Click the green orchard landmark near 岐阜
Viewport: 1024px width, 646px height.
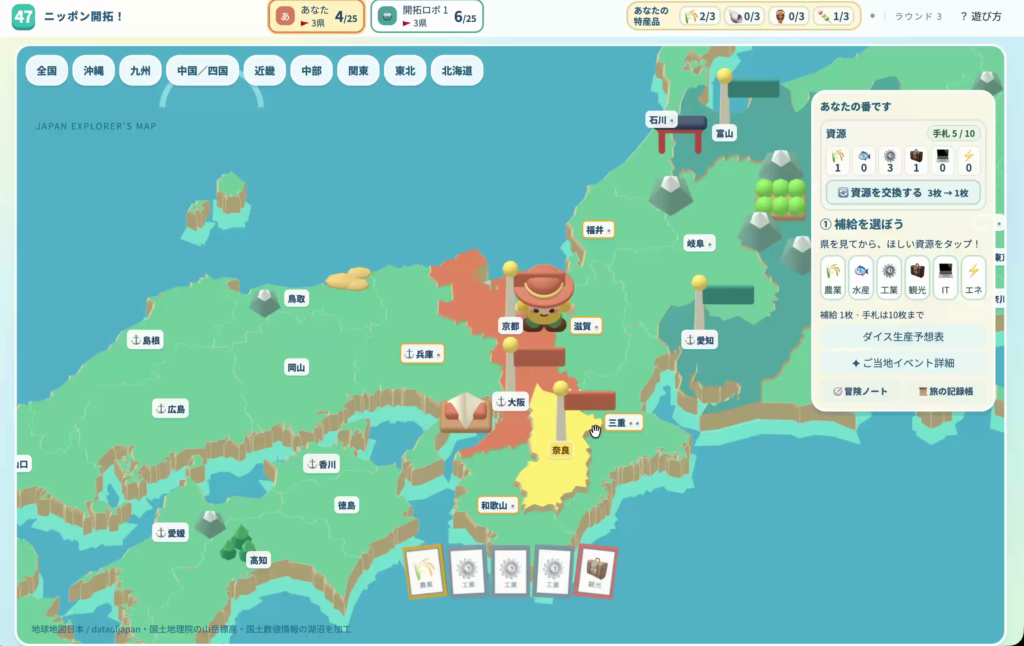(780, 197)
